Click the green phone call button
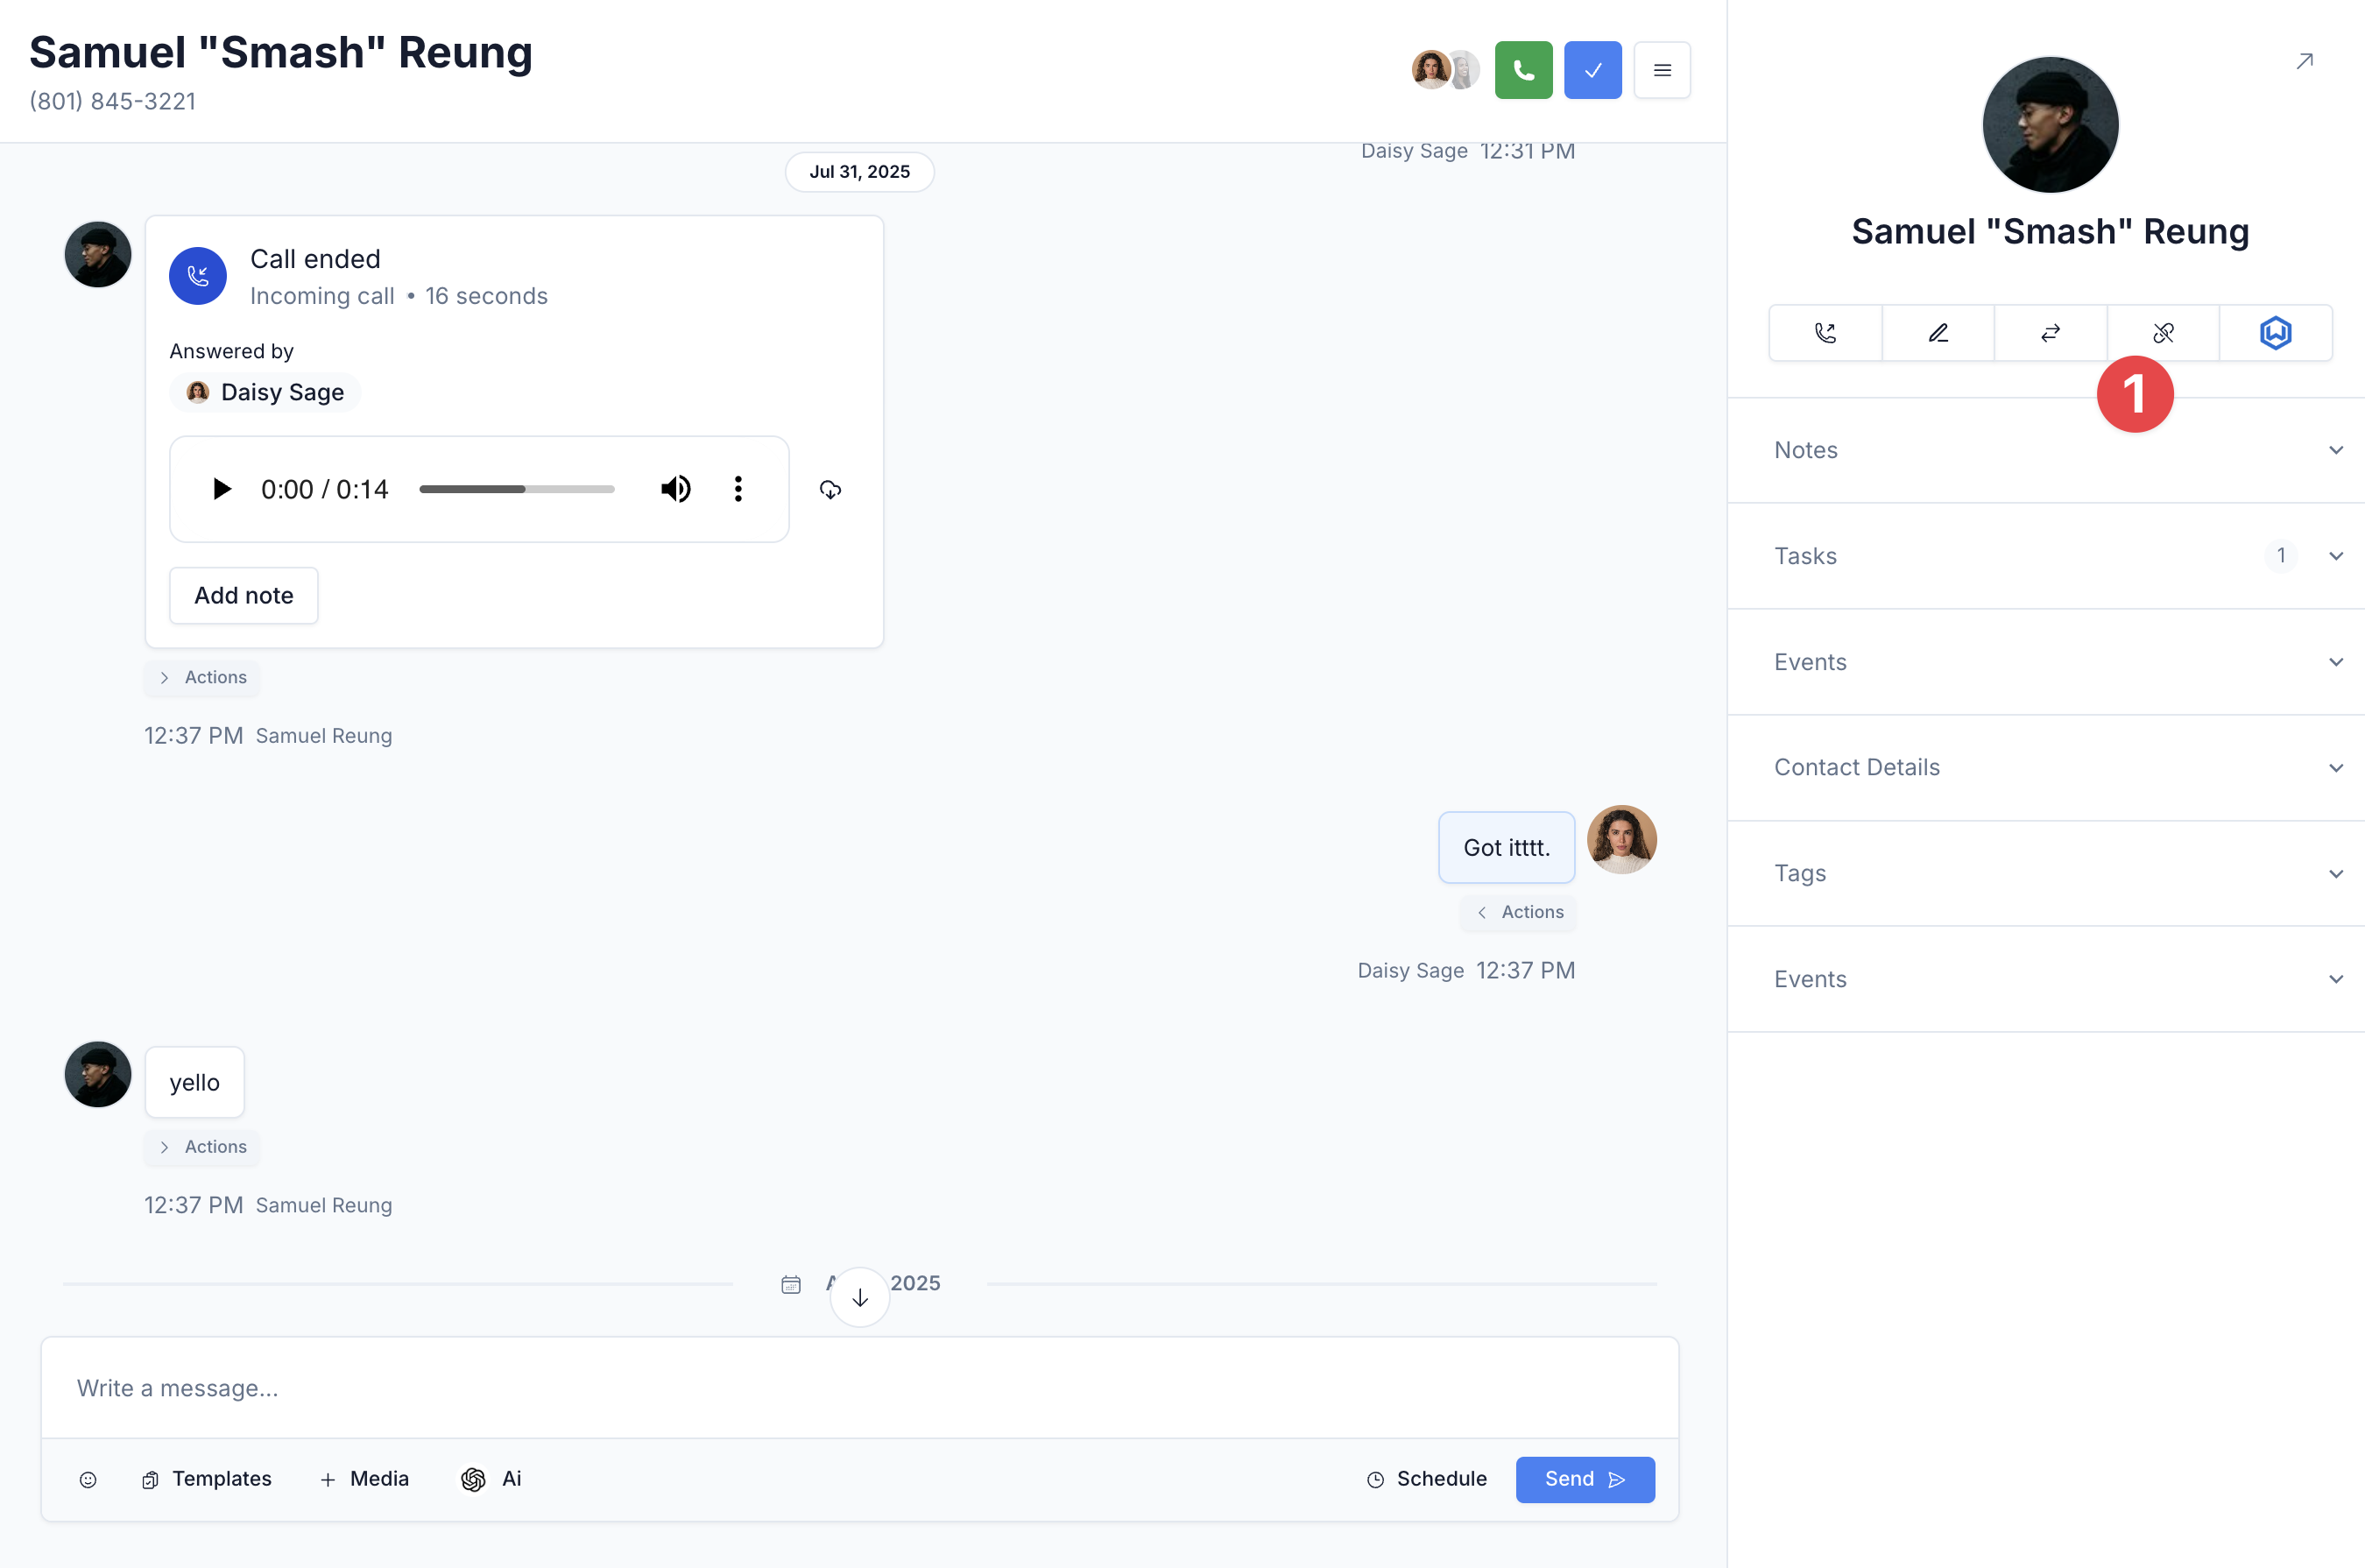Viewport: 2365px width, 1568px height. pos(1522,70)
